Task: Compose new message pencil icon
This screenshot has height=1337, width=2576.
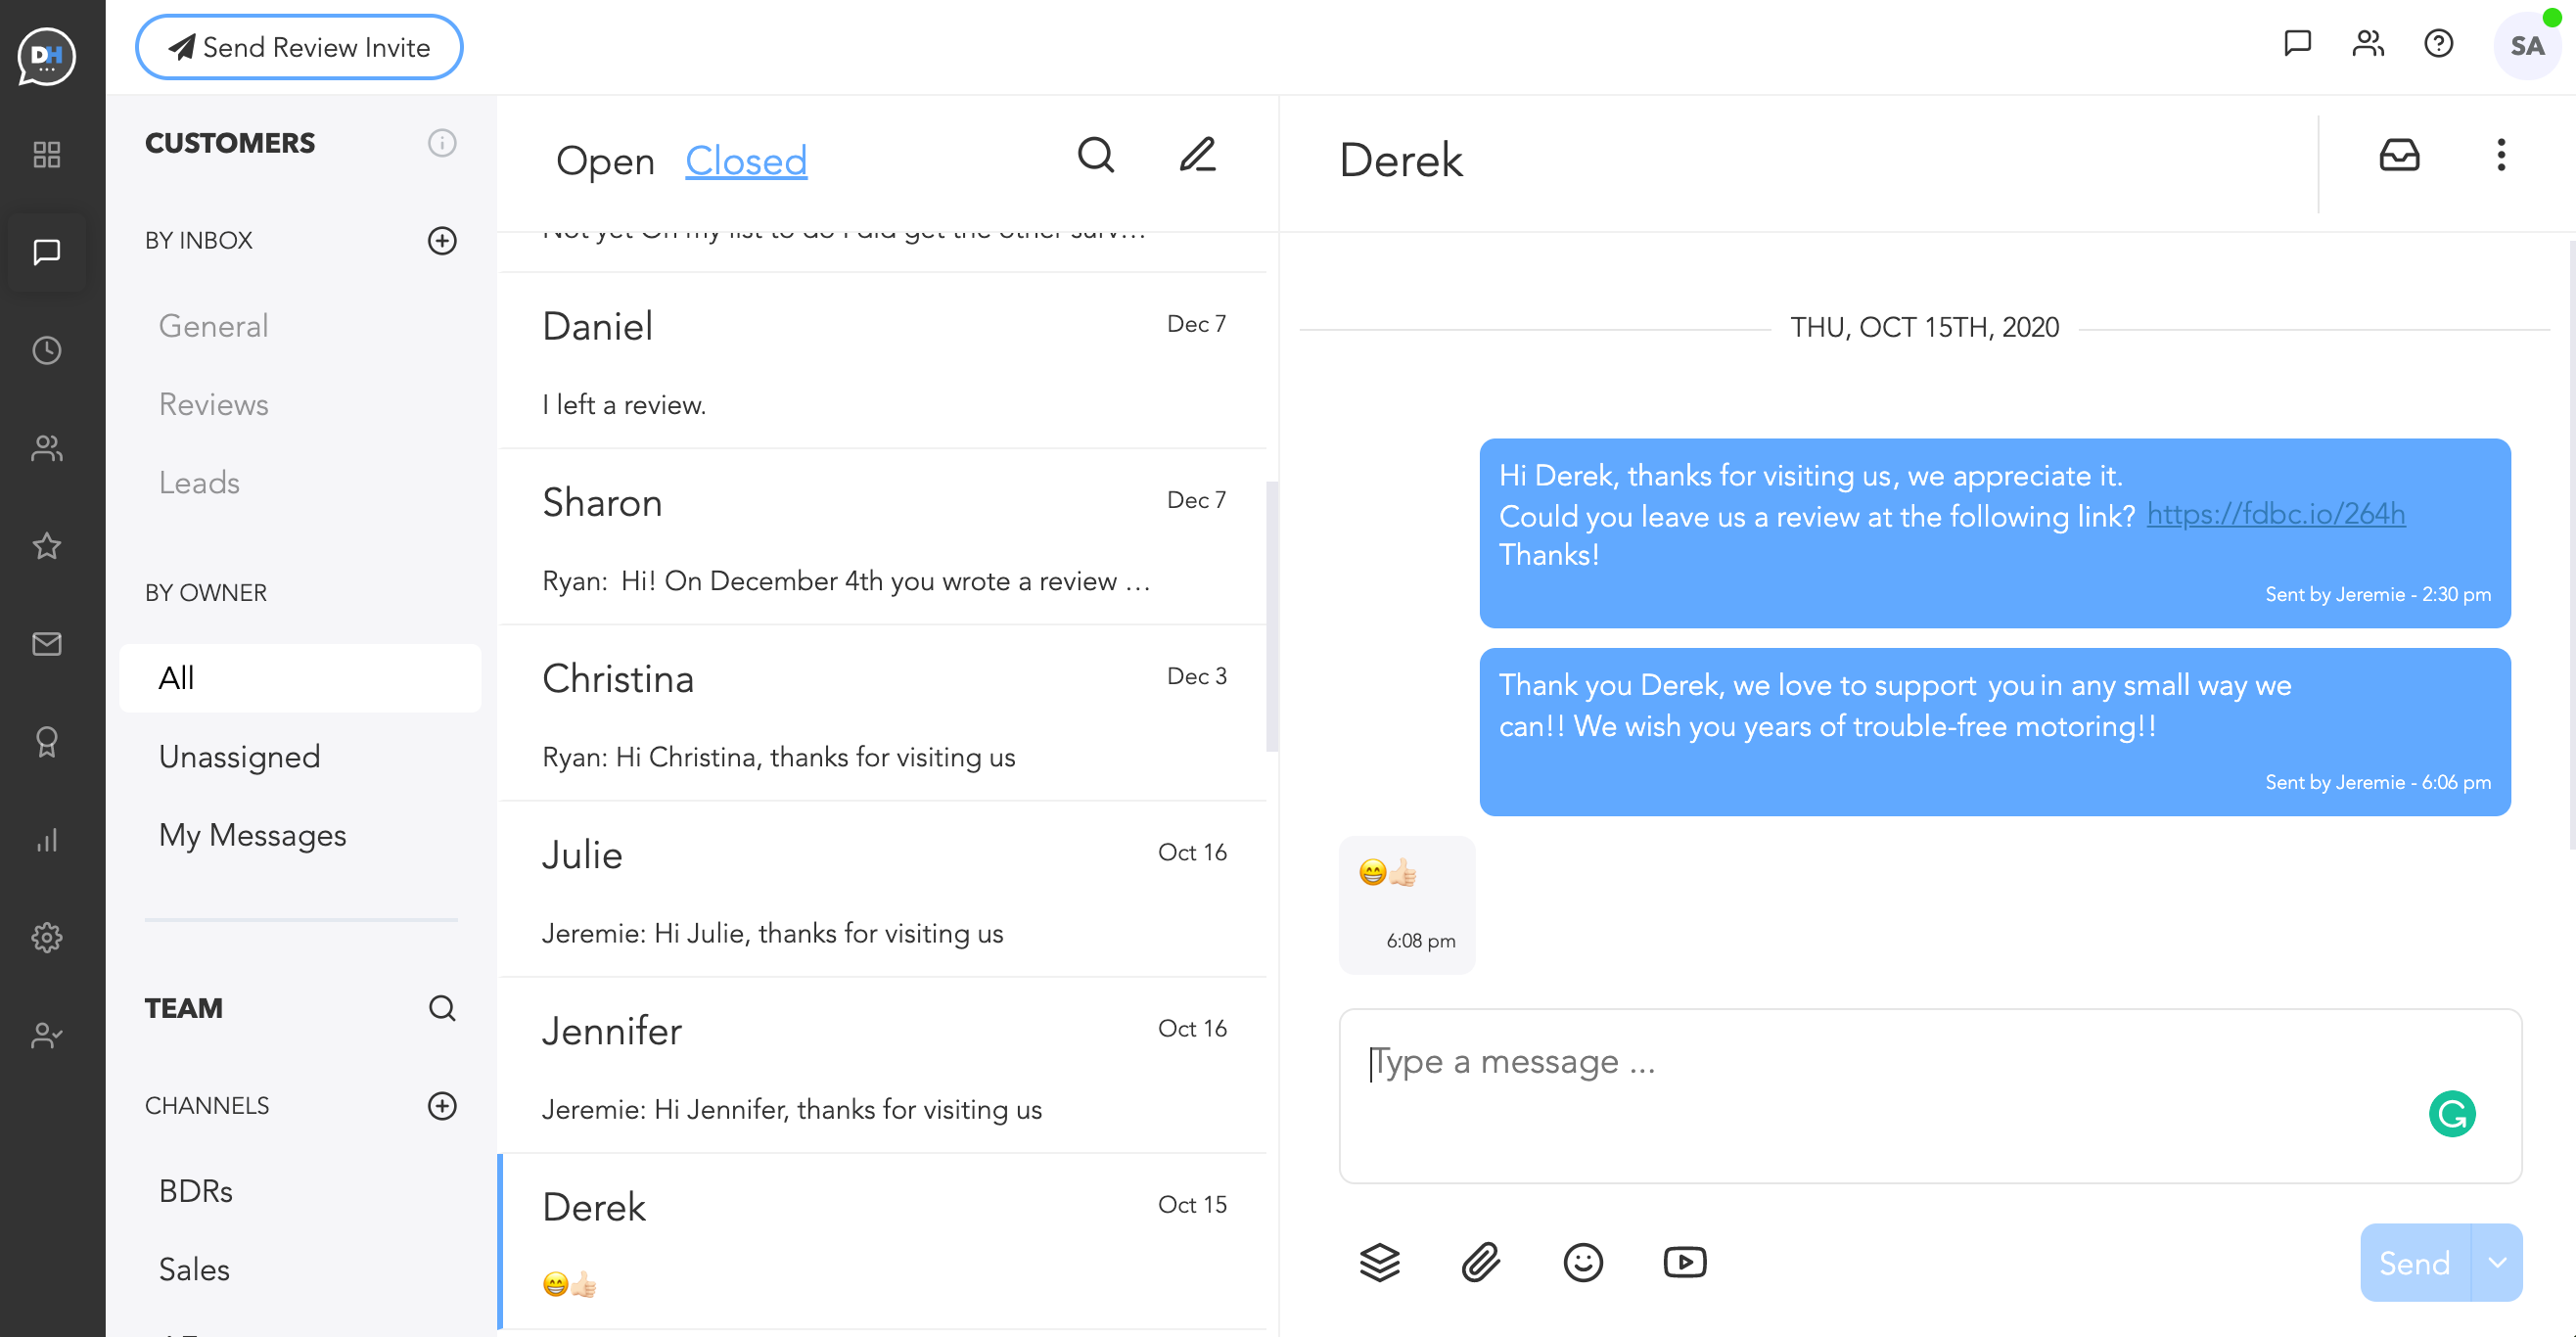Action: (x=1197, y=156)
